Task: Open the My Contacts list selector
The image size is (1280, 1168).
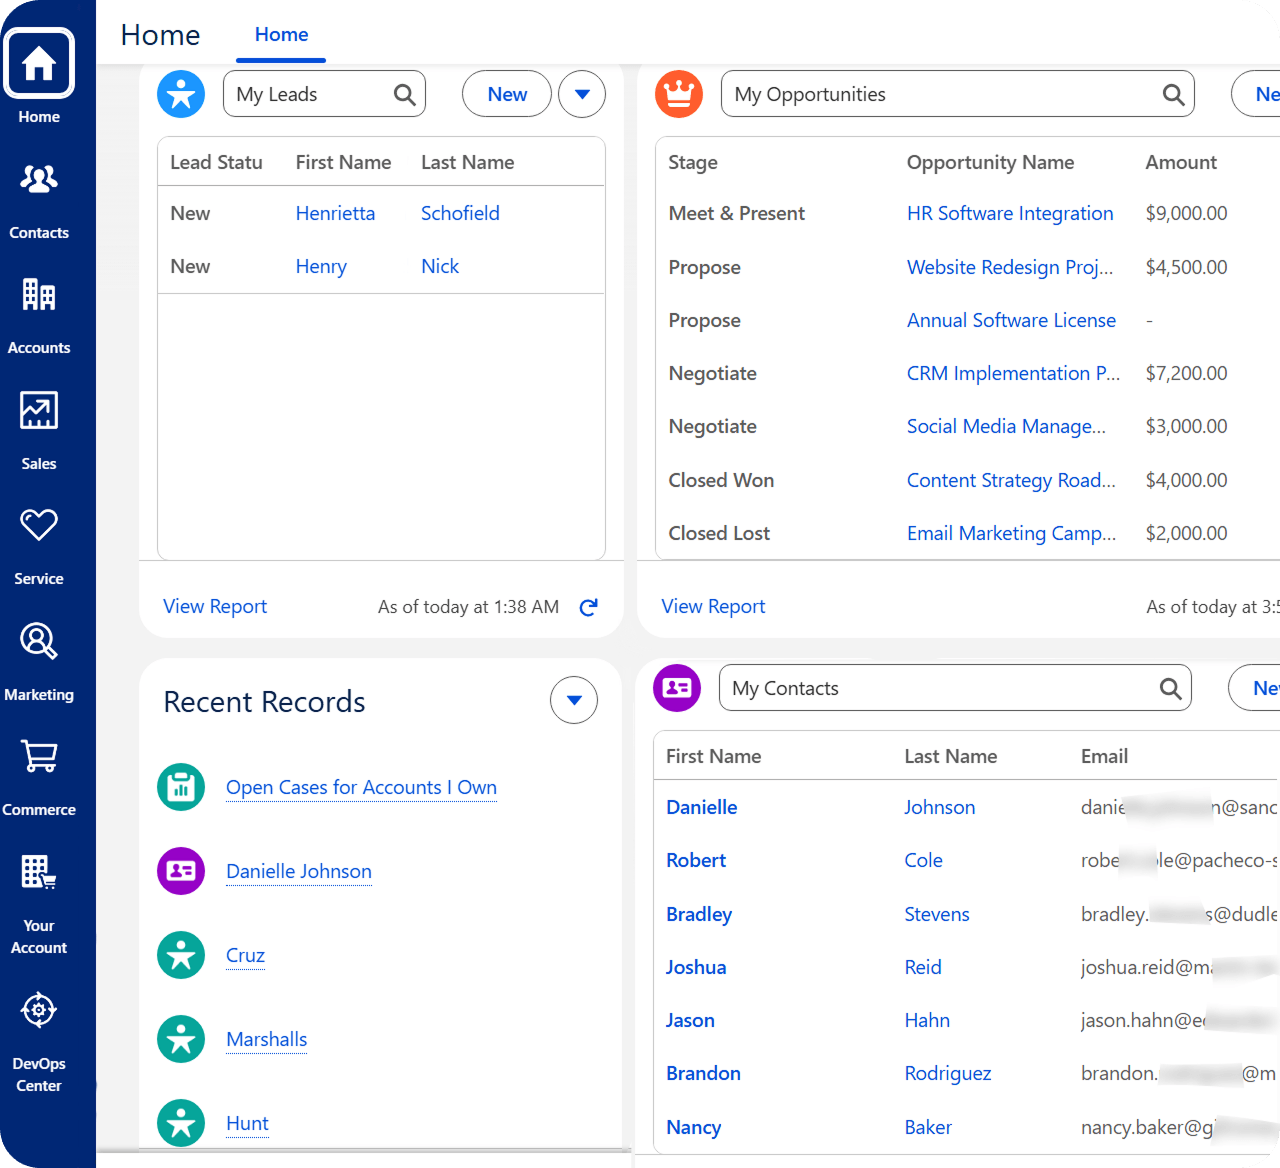Action: pyautogui.click(x=955, y=688)
